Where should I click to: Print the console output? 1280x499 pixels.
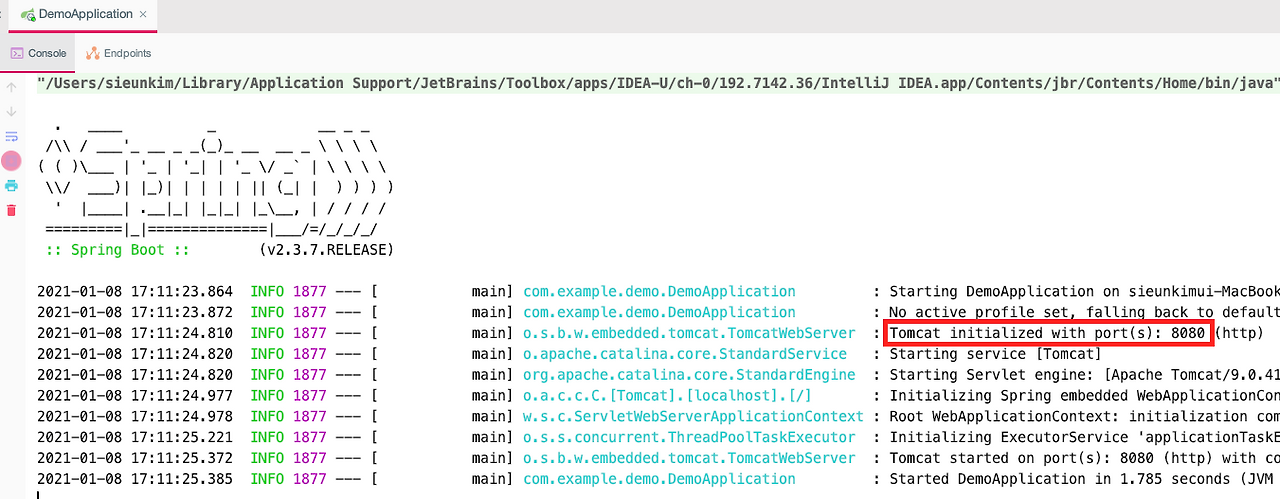pos(12,185)
